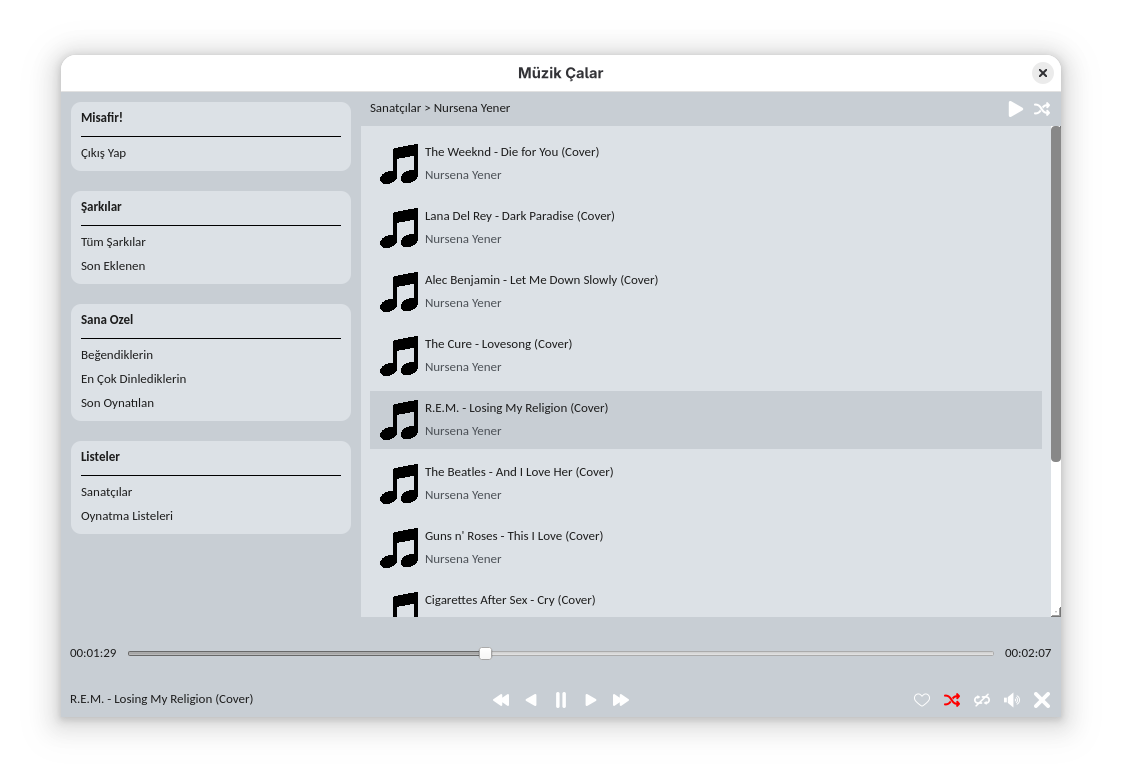Click the now-playing title in the bottom bar
This screenshot has height=784, width=1122.
162,699
